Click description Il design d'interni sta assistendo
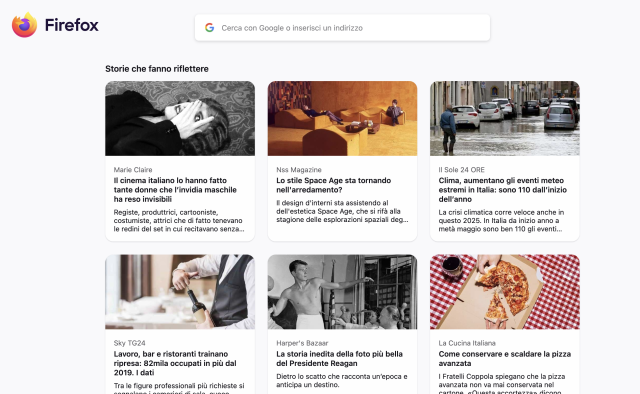This screenshot has height=394, width=640. pos(342,211)
